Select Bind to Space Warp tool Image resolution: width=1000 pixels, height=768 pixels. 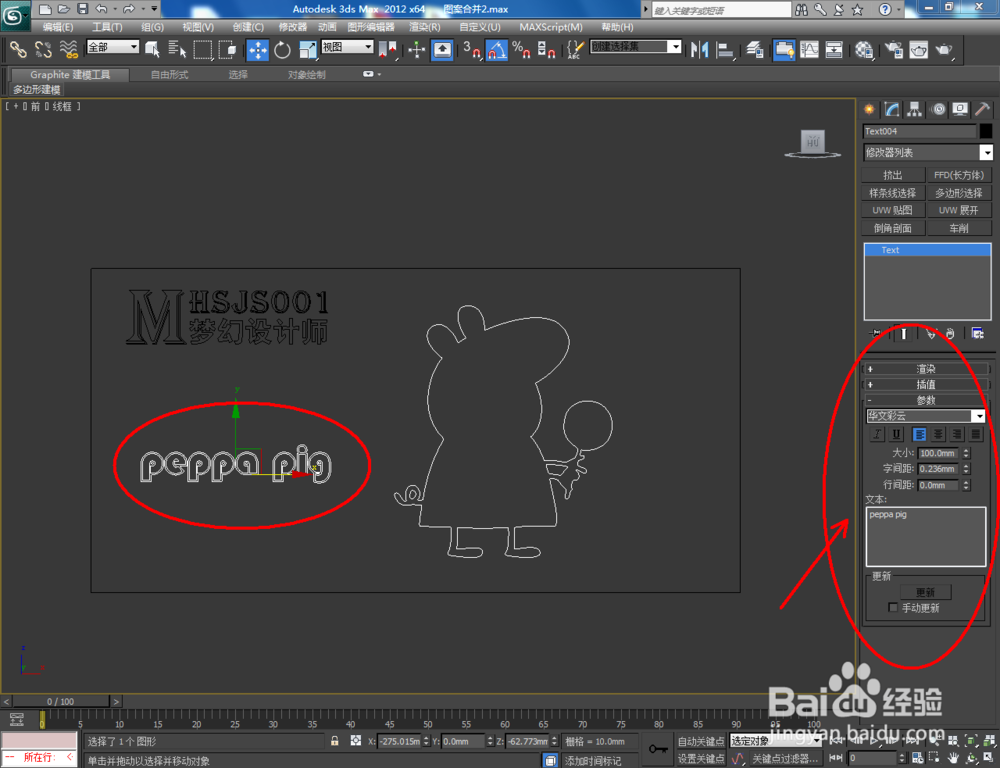(x=68, y=49)
